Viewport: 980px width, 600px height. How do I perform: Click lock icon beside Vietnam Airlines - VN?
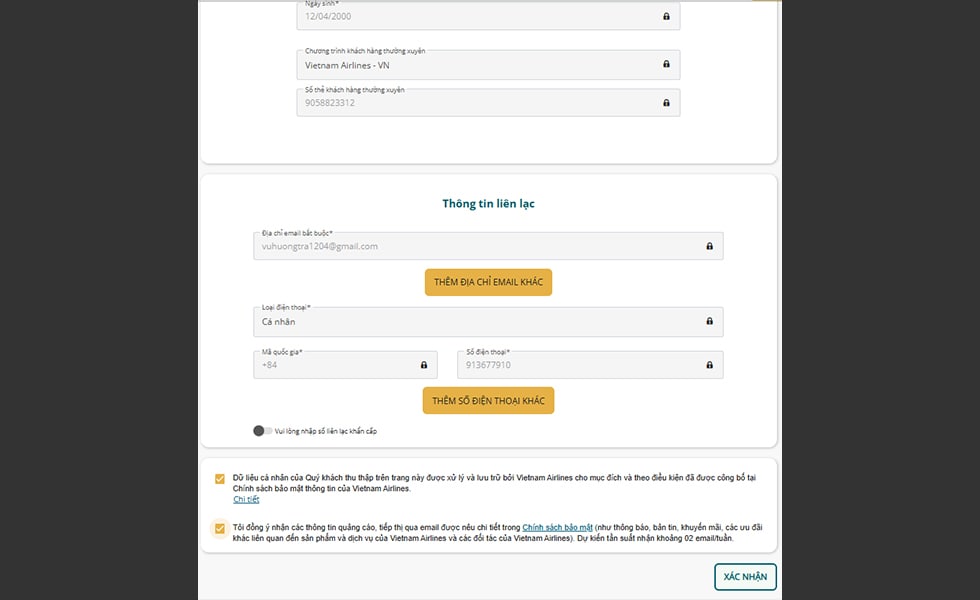[666, 64]
